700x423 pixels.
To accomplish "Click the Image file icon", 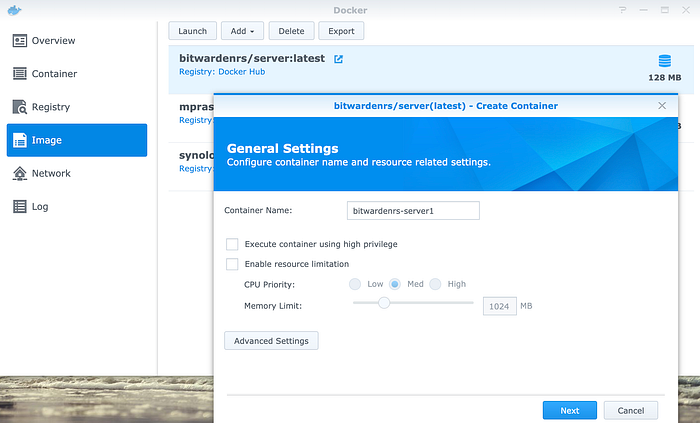I will click(20, 140).
